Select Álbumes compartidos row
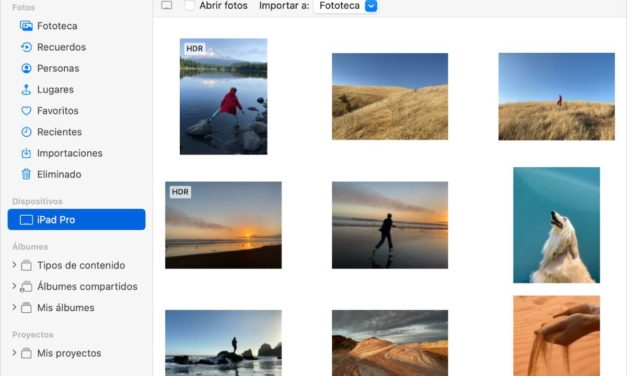The height and width of the screenshot is (376, 627). click(76, 287)
